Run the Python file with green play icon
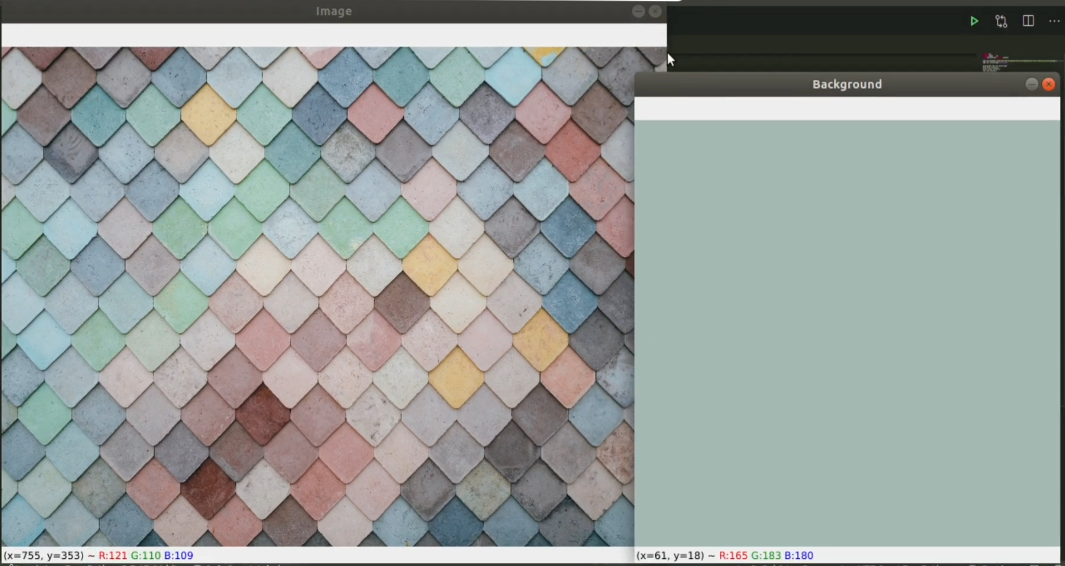 click(974, 22)
